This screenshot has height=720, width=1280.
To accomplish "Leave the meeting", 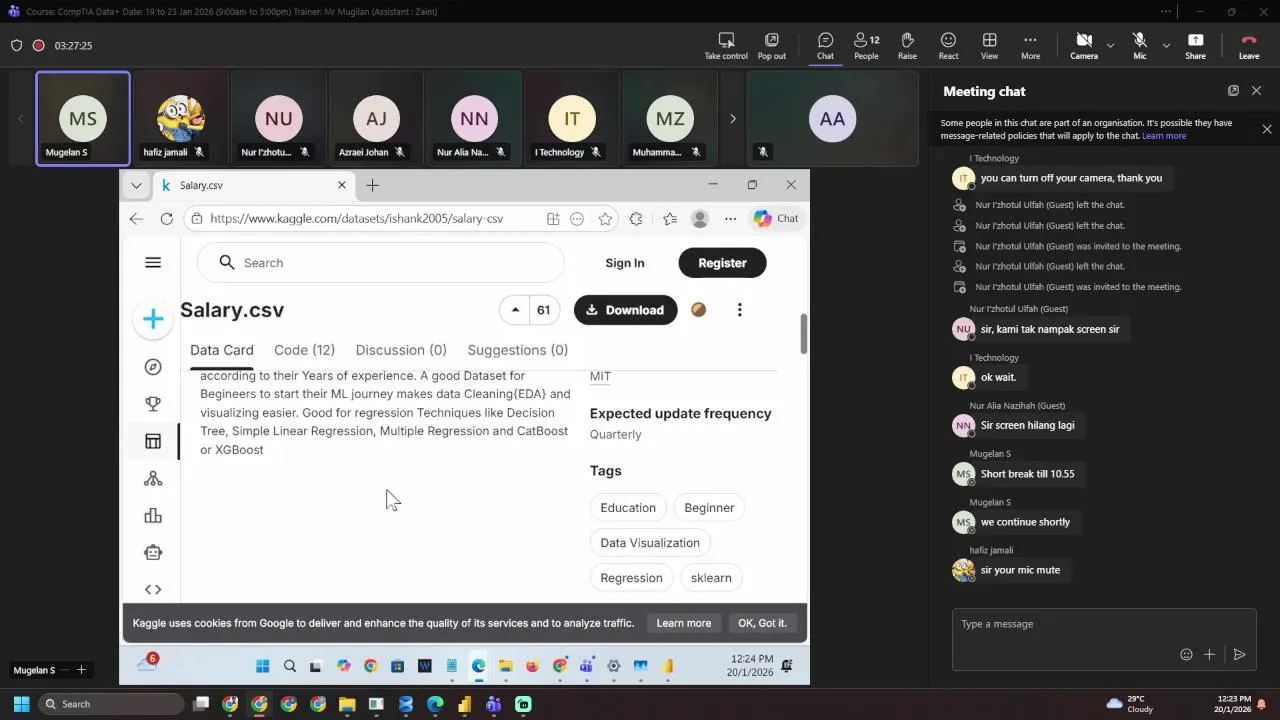I will (1249, 46).
